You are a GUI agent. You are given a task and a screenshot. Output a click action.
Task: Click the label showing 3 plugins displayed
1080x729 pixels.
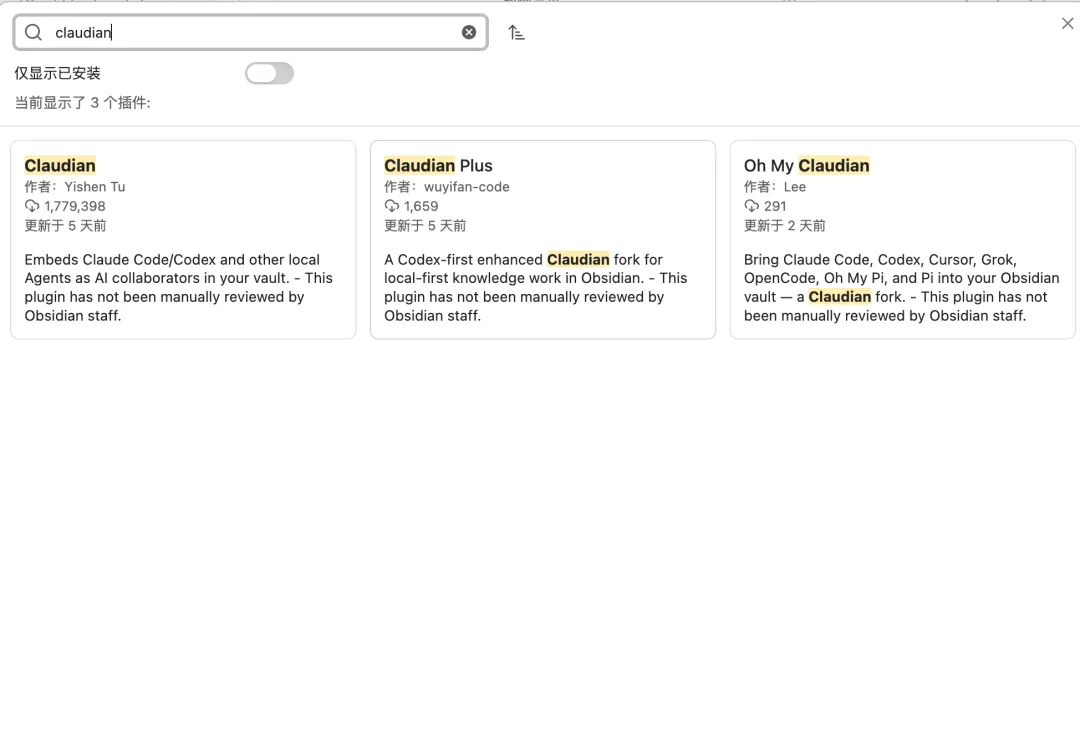coord(83,103)
